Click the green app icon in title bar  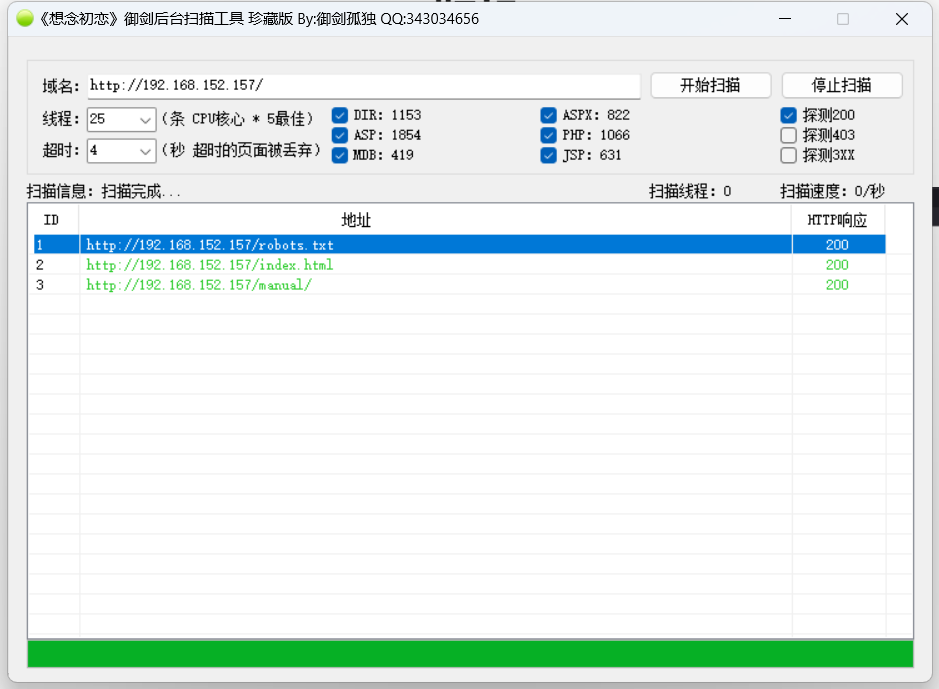coord(25,19)
